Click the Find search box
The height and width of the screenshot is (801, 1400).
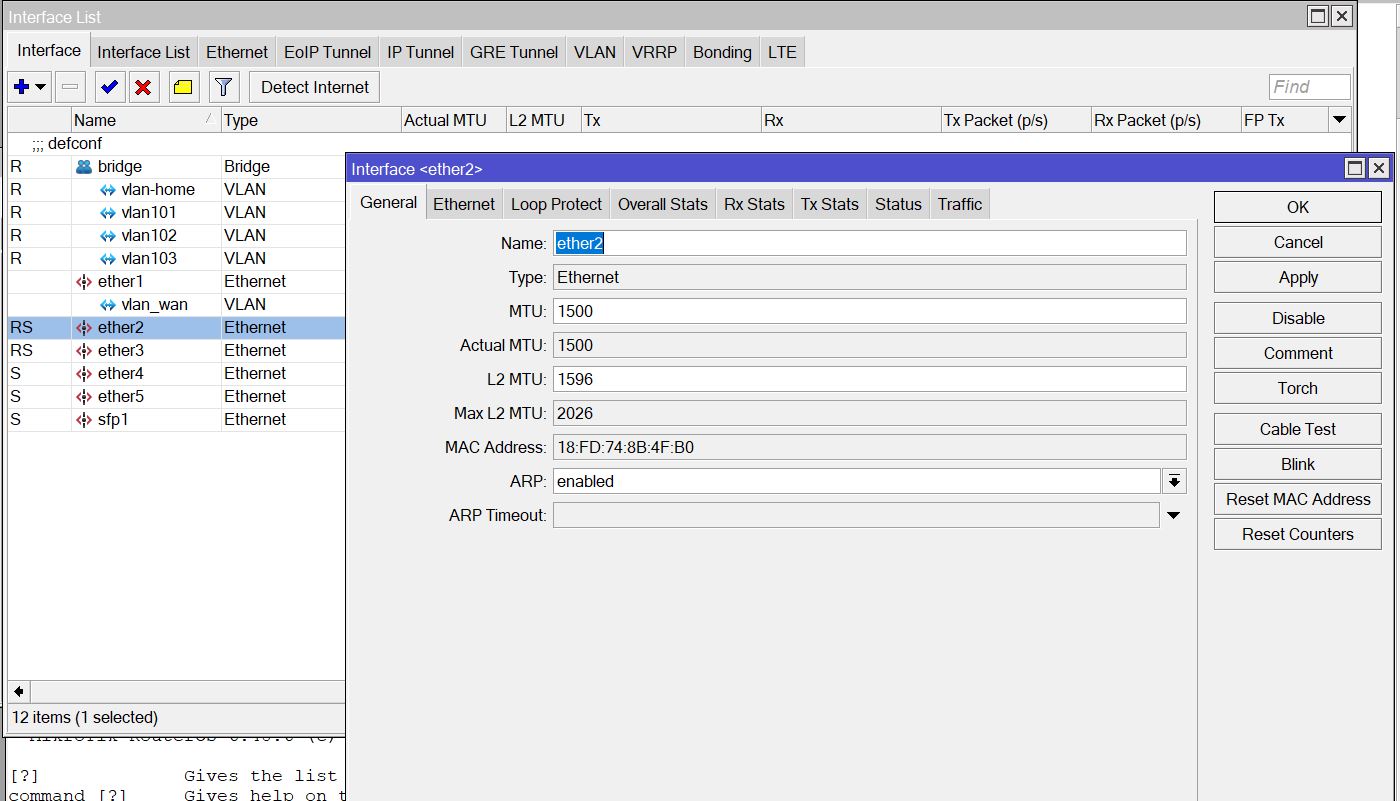point(1309,87)
